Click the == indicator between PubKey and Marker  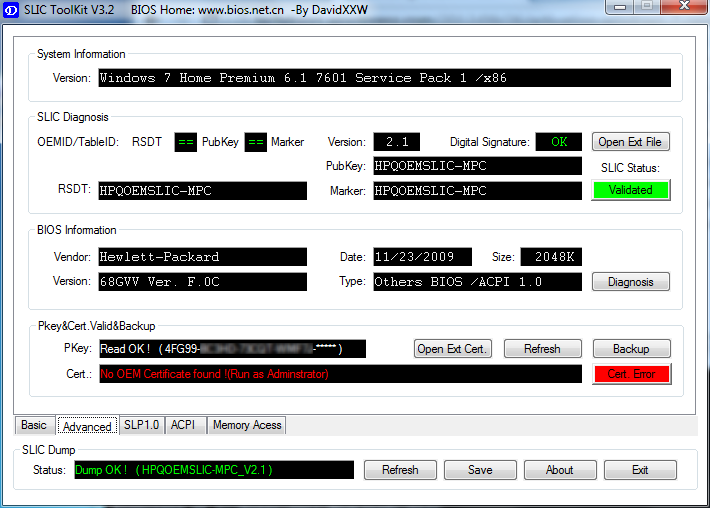pos(256,142)
